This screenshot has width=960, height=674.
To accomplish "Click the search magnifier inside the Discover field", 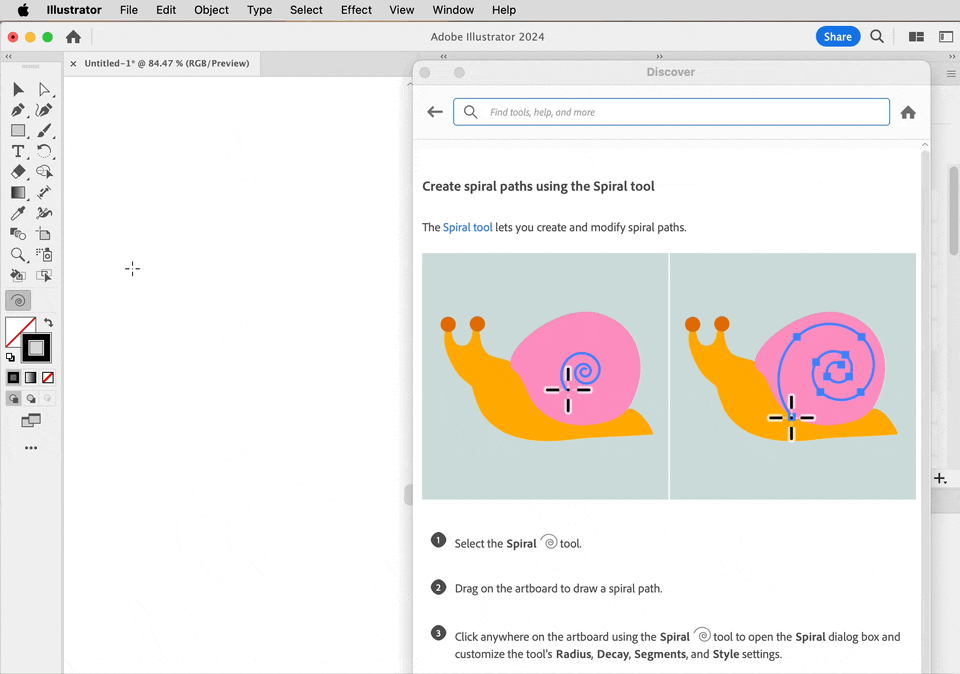I will click(x=470, y=112).
